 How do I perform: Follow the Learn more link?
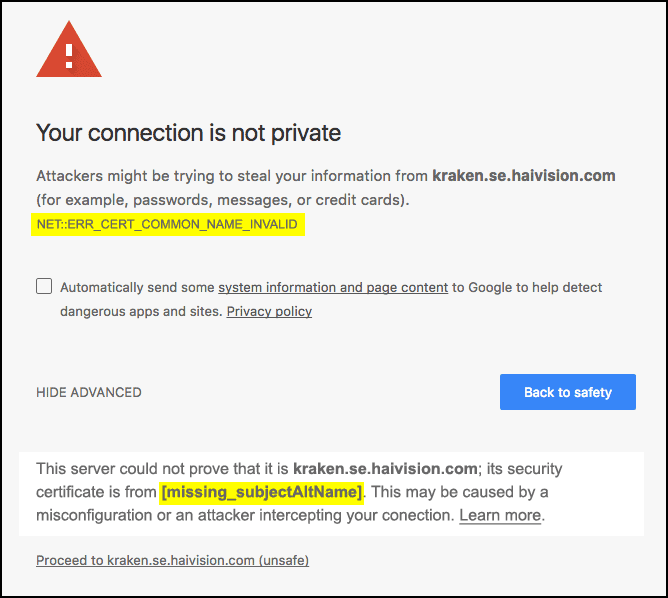click(500, 516)
